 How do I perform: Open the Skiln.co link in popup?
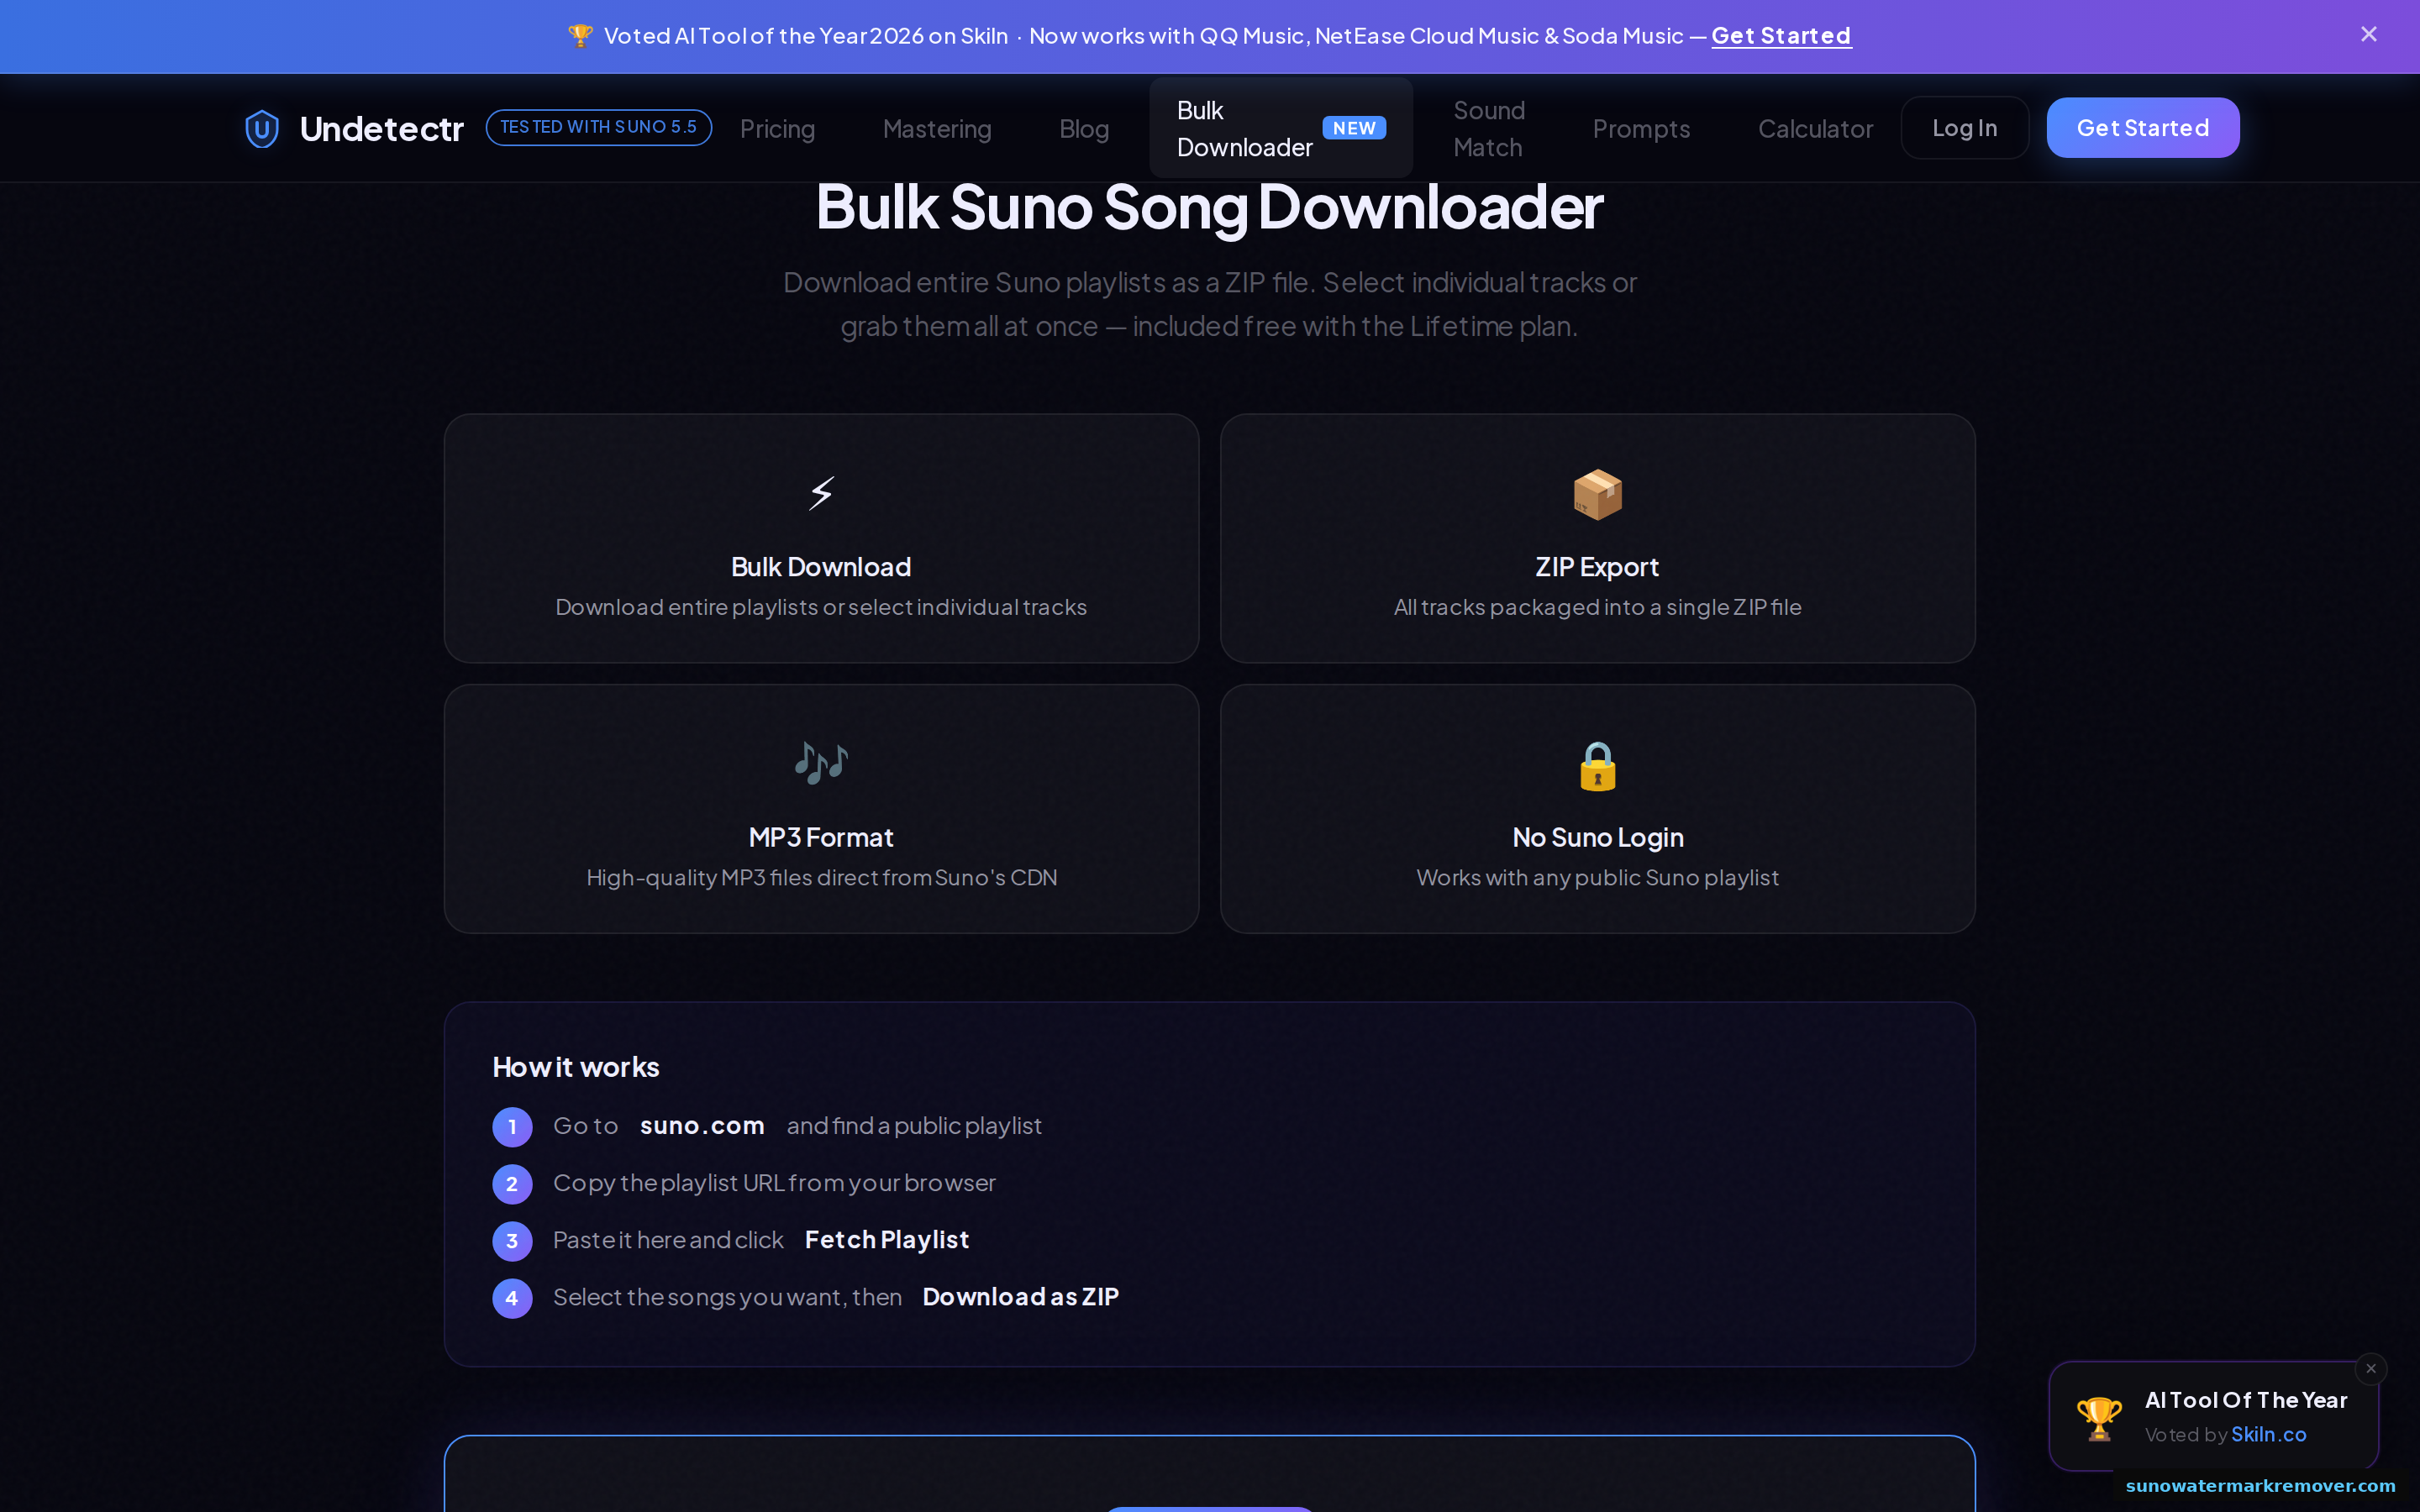[2268, 1434]
